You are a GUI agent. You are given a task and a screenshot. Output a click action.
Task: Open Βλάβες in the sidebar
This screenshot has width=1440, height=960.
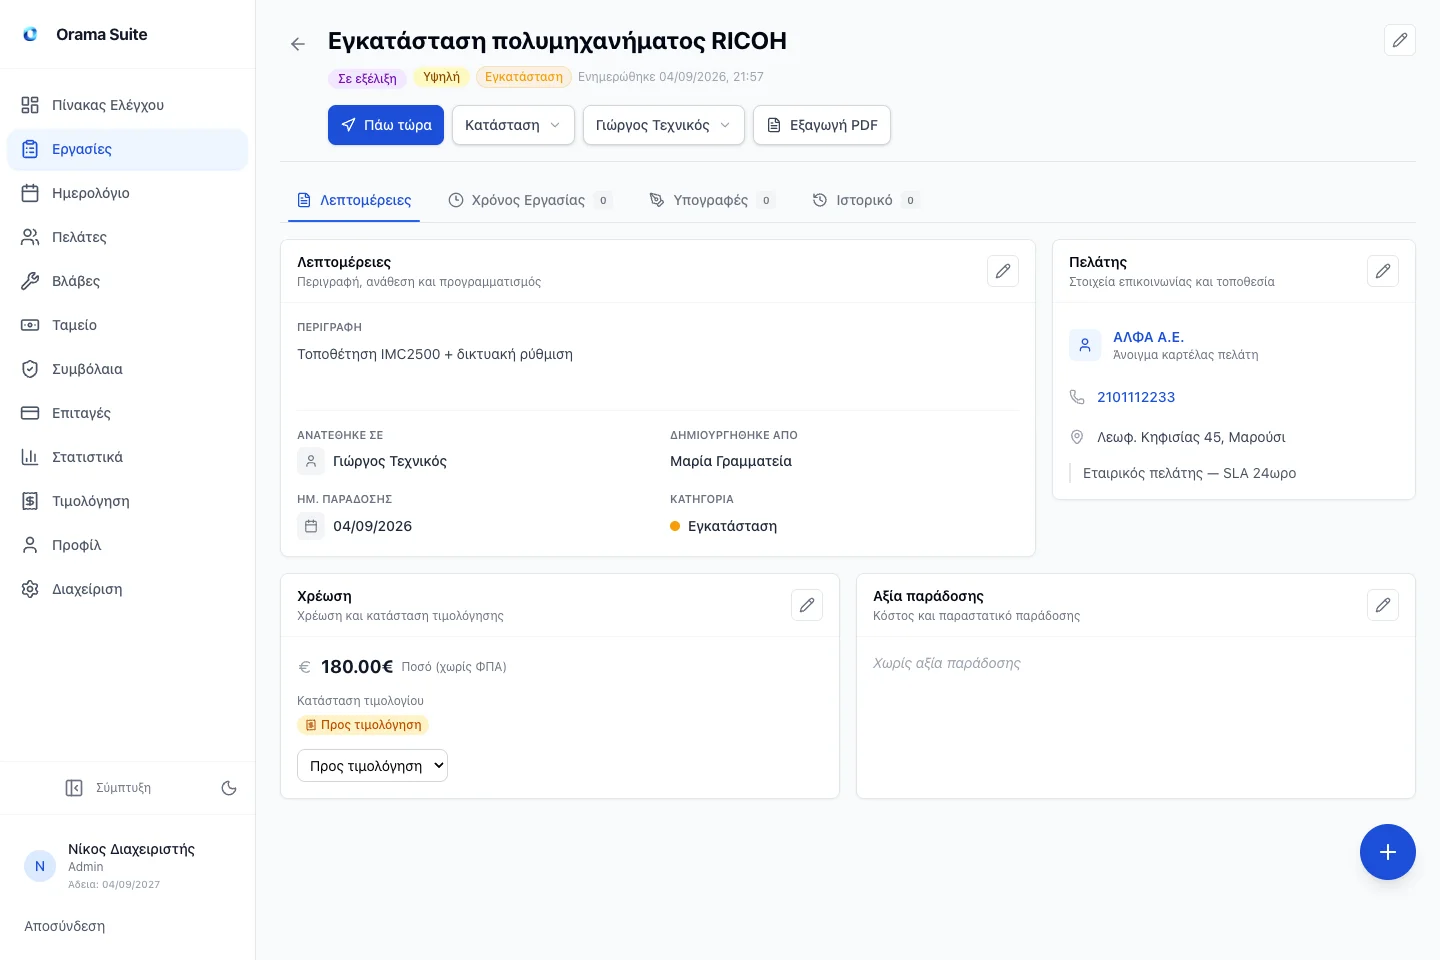[128, 281]
